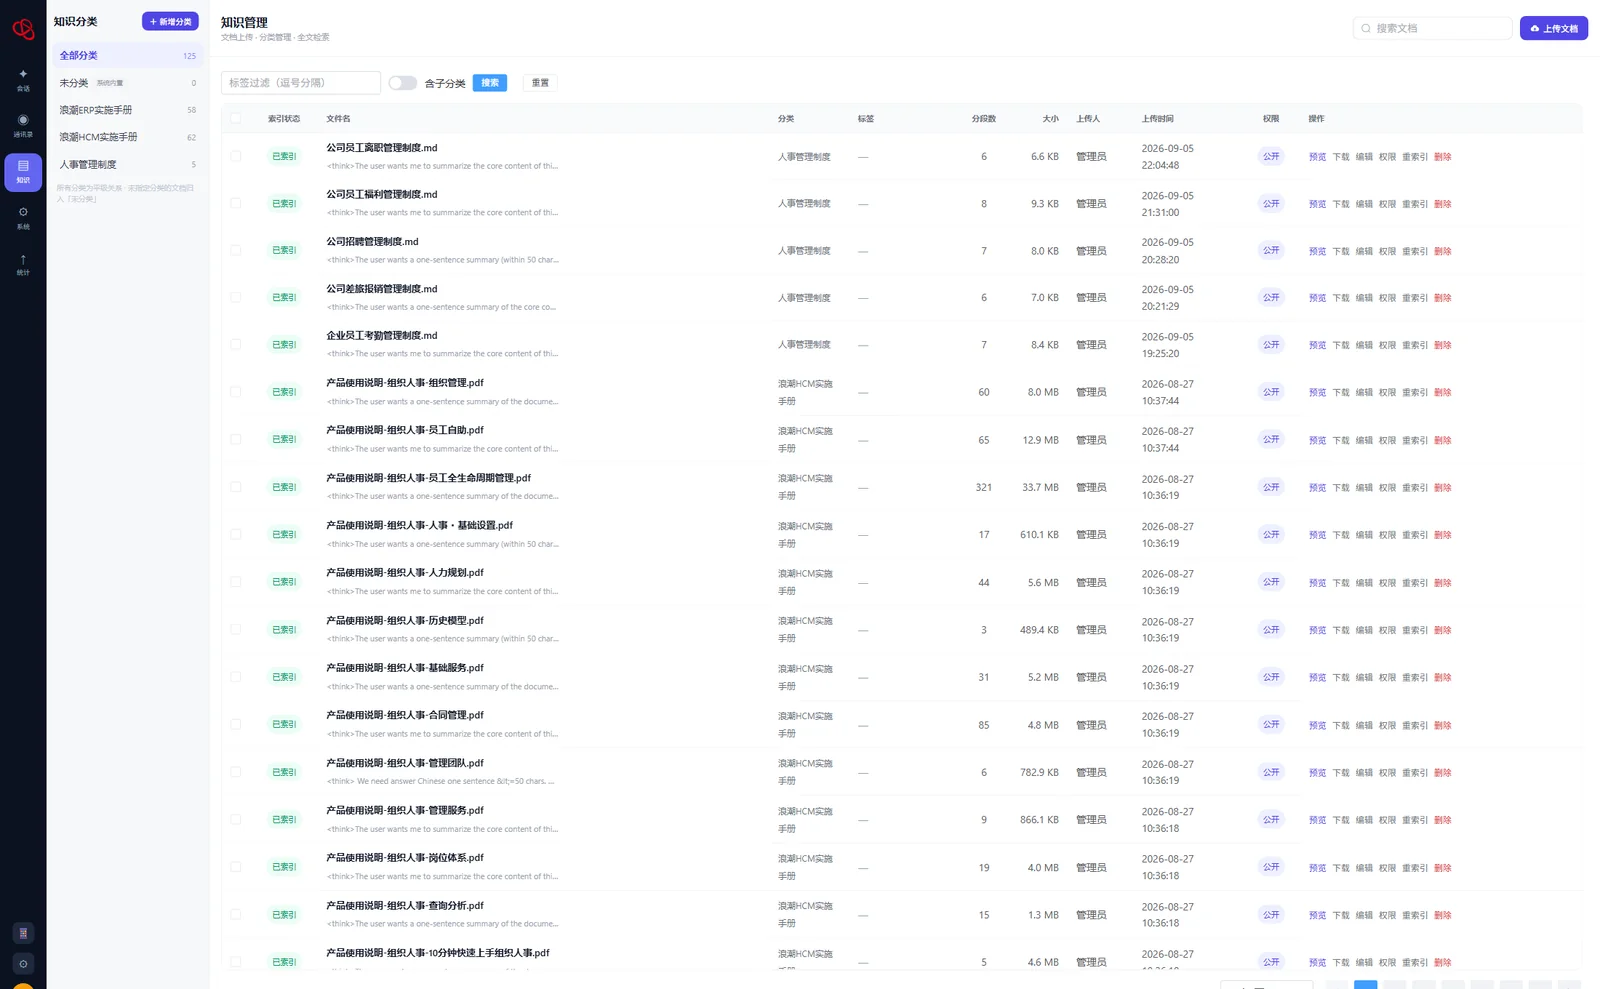Open the 统计 statistics section
The height and width of the screenshot is (989, 1600).
pos(23,264)
